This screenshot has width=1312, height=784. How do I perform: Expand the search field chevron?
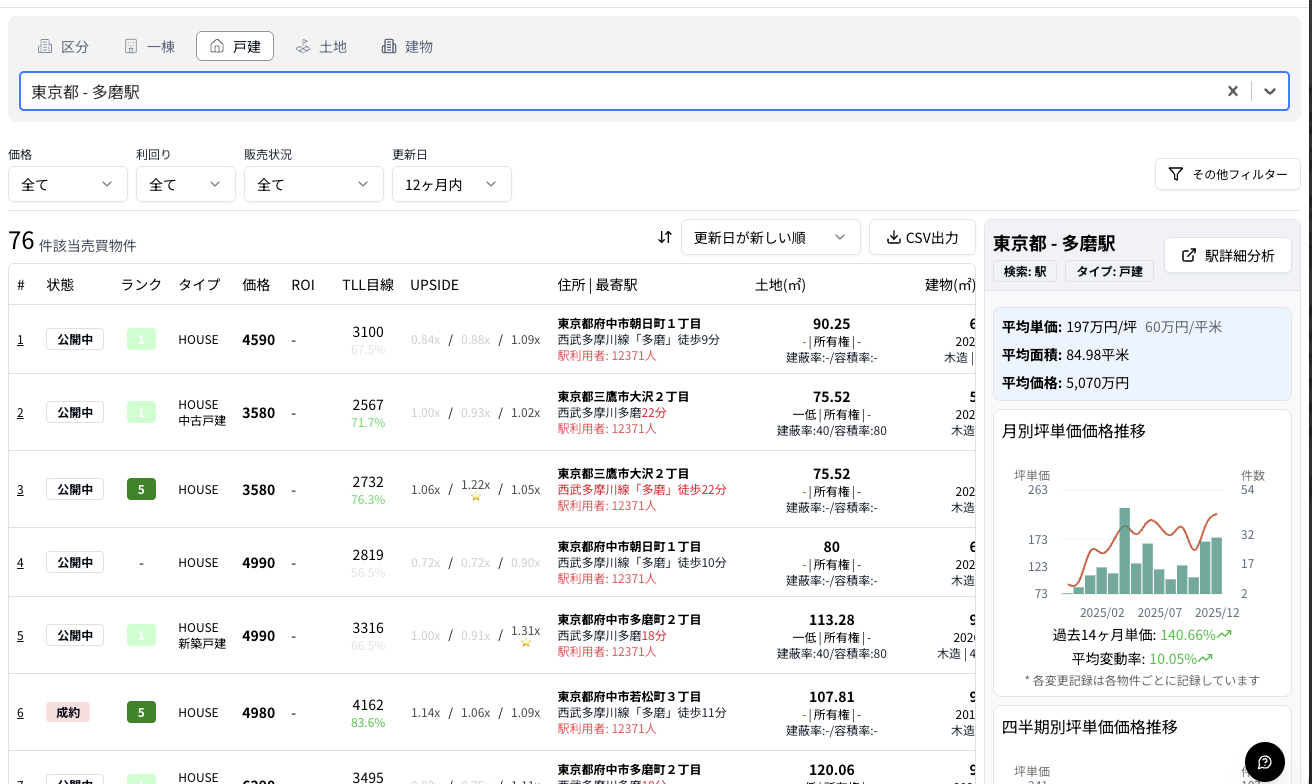(1270, 91)
